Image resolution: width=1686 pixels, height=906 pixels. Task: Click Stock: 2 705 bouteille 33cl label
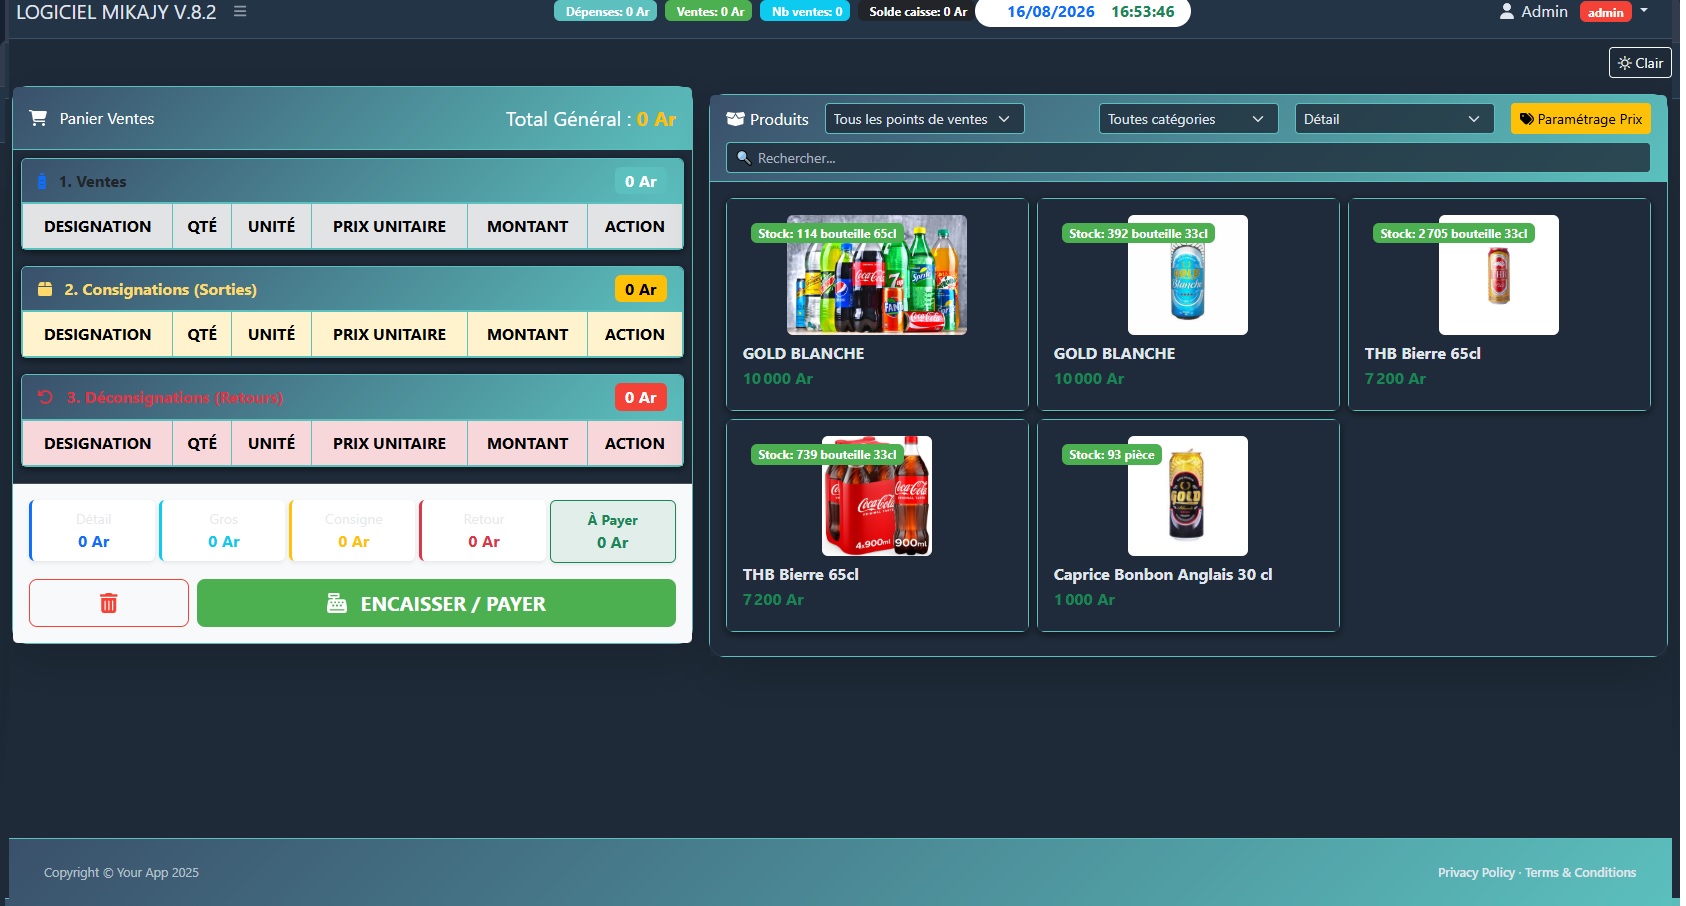click(1454, 233)
